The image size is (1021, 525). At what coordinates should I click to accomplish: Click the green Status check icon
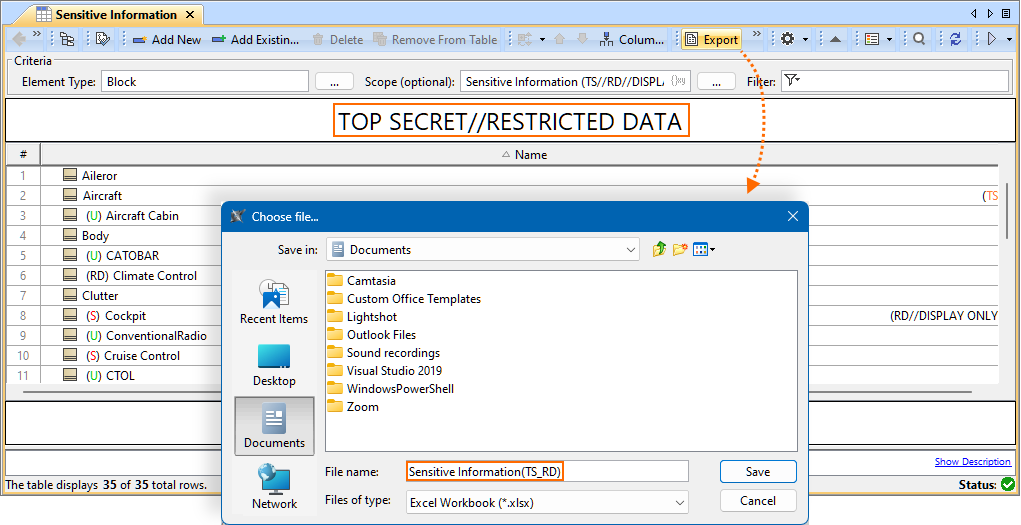click(1008, 485)
